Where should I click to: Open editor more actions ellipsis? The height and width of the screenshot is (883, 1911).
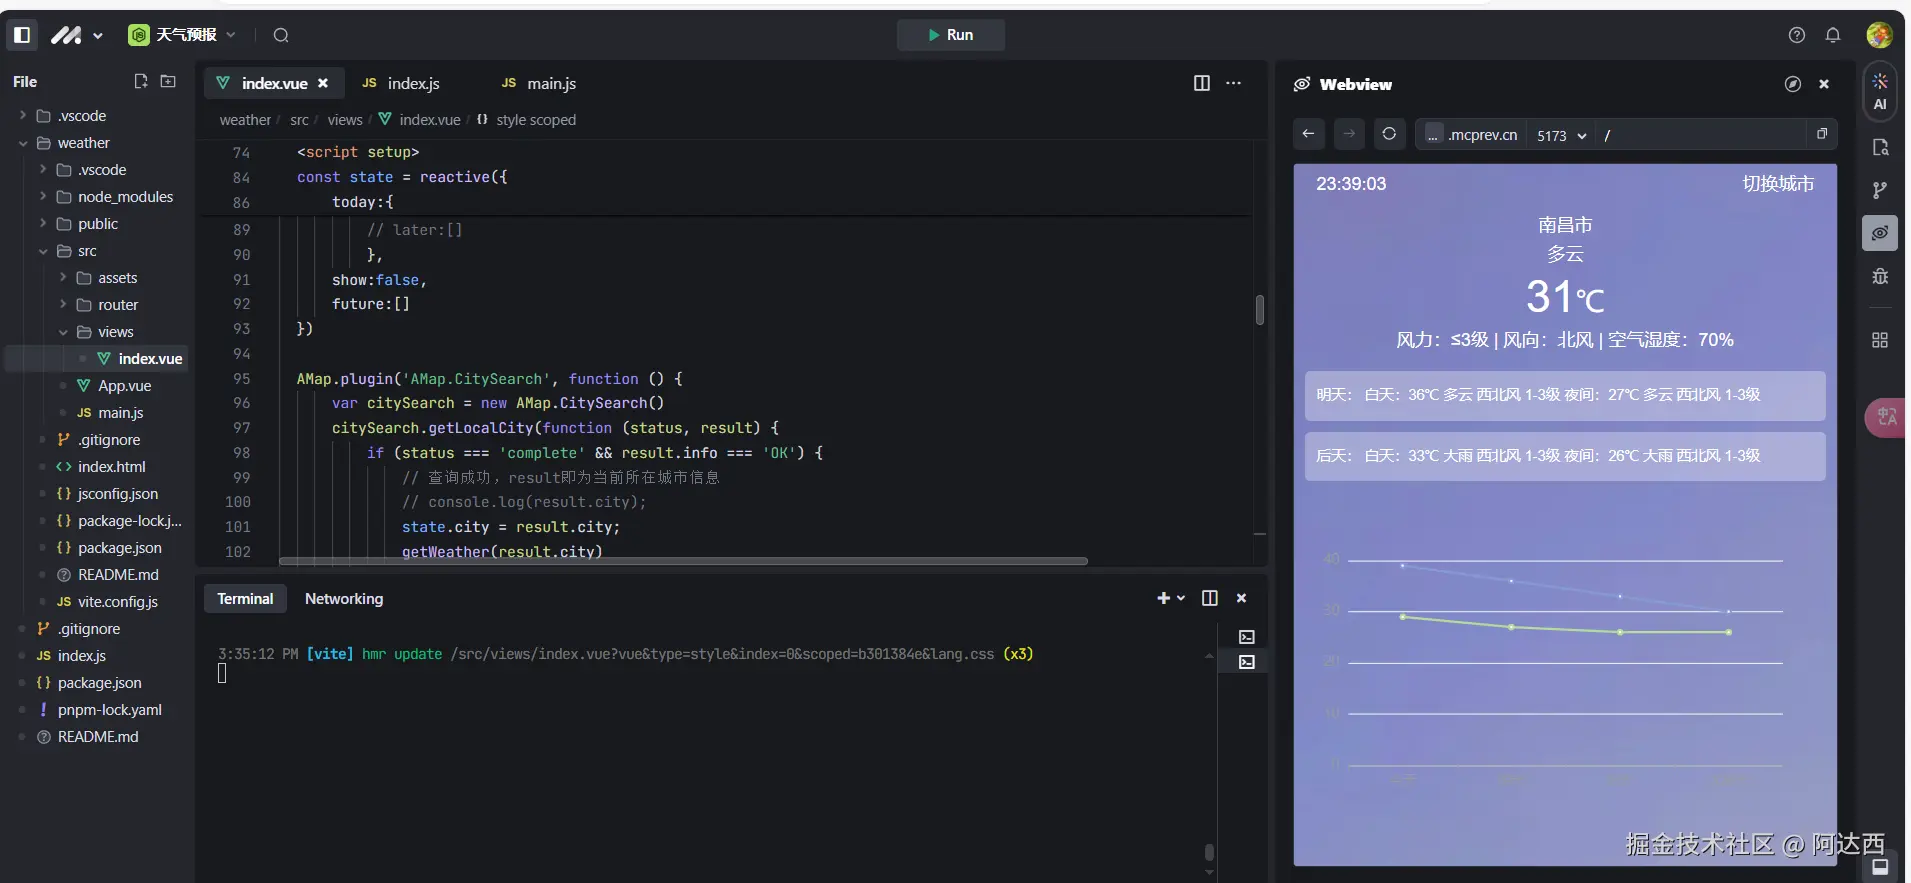point(1234,83)
